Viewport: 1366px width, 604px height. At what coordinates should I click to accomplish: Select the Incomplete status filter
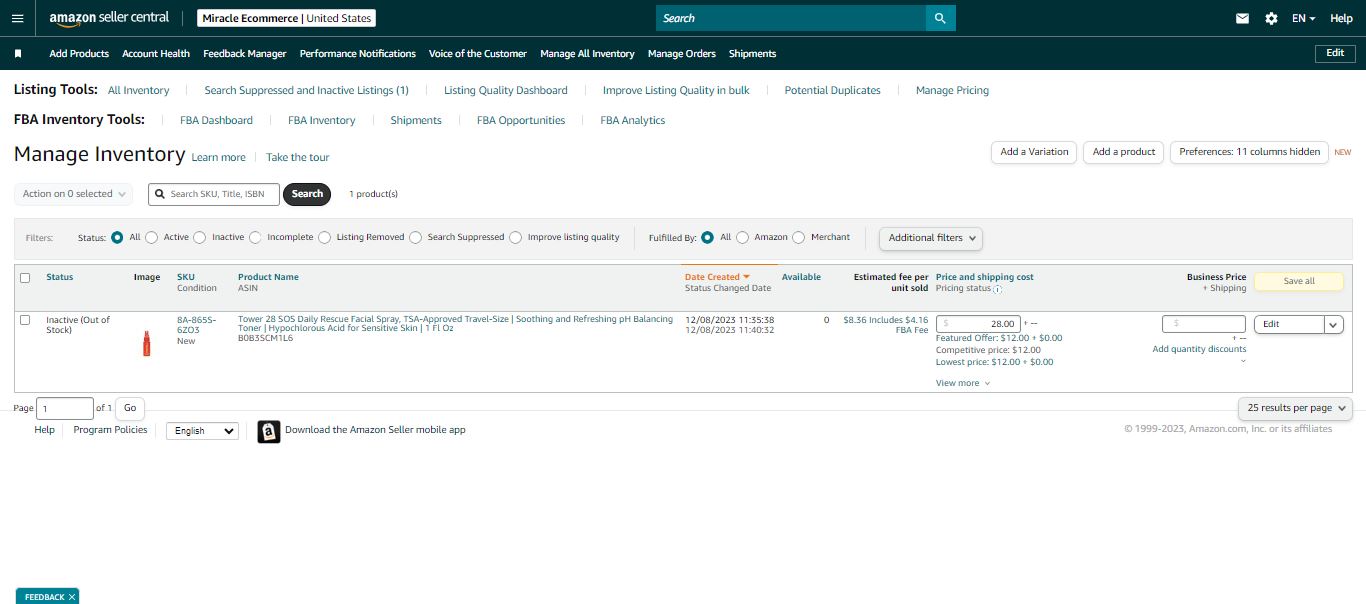255,238
